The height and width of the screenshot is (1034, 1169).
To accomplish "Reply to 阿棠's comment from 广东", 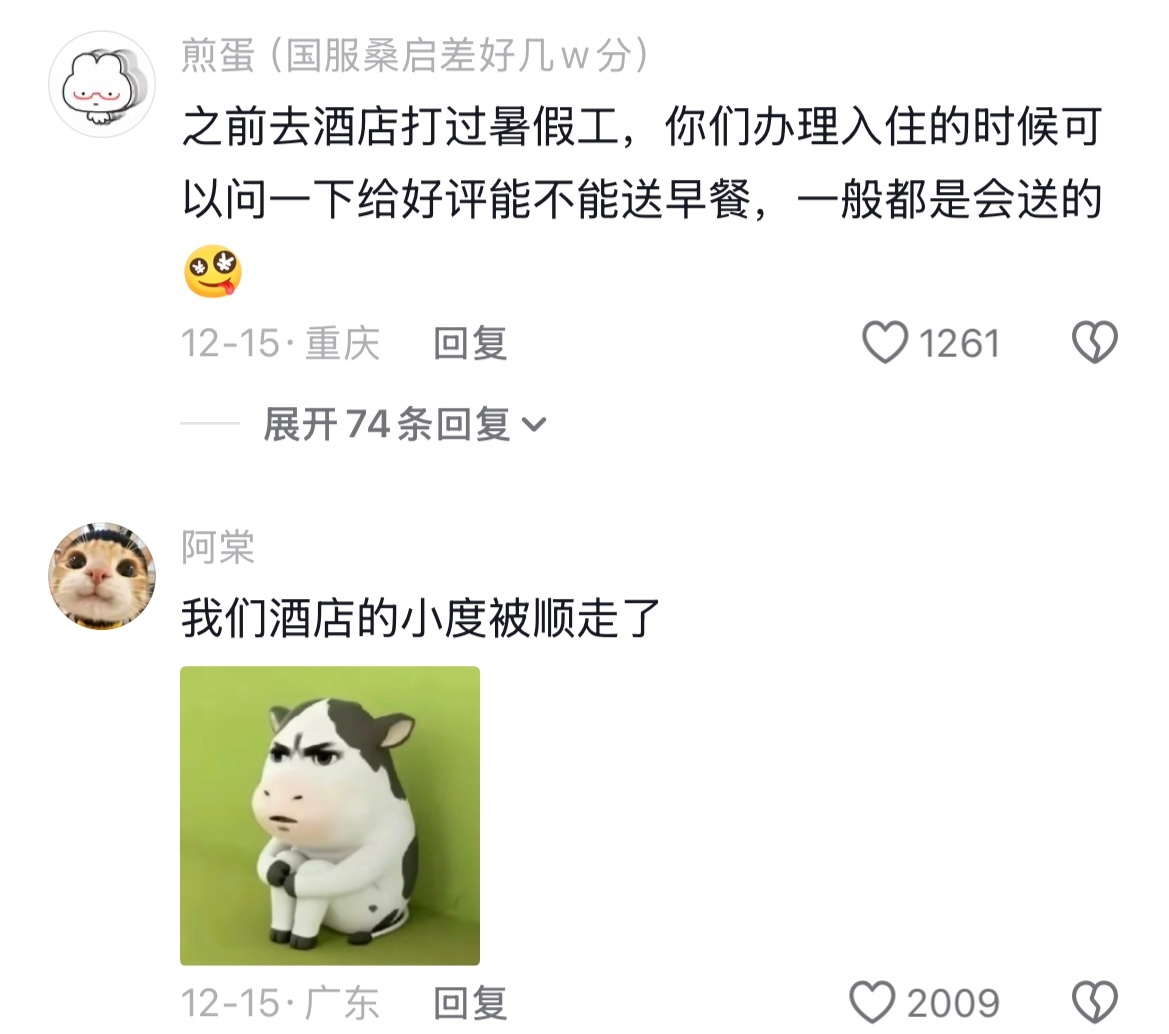I will point(470,1003).
